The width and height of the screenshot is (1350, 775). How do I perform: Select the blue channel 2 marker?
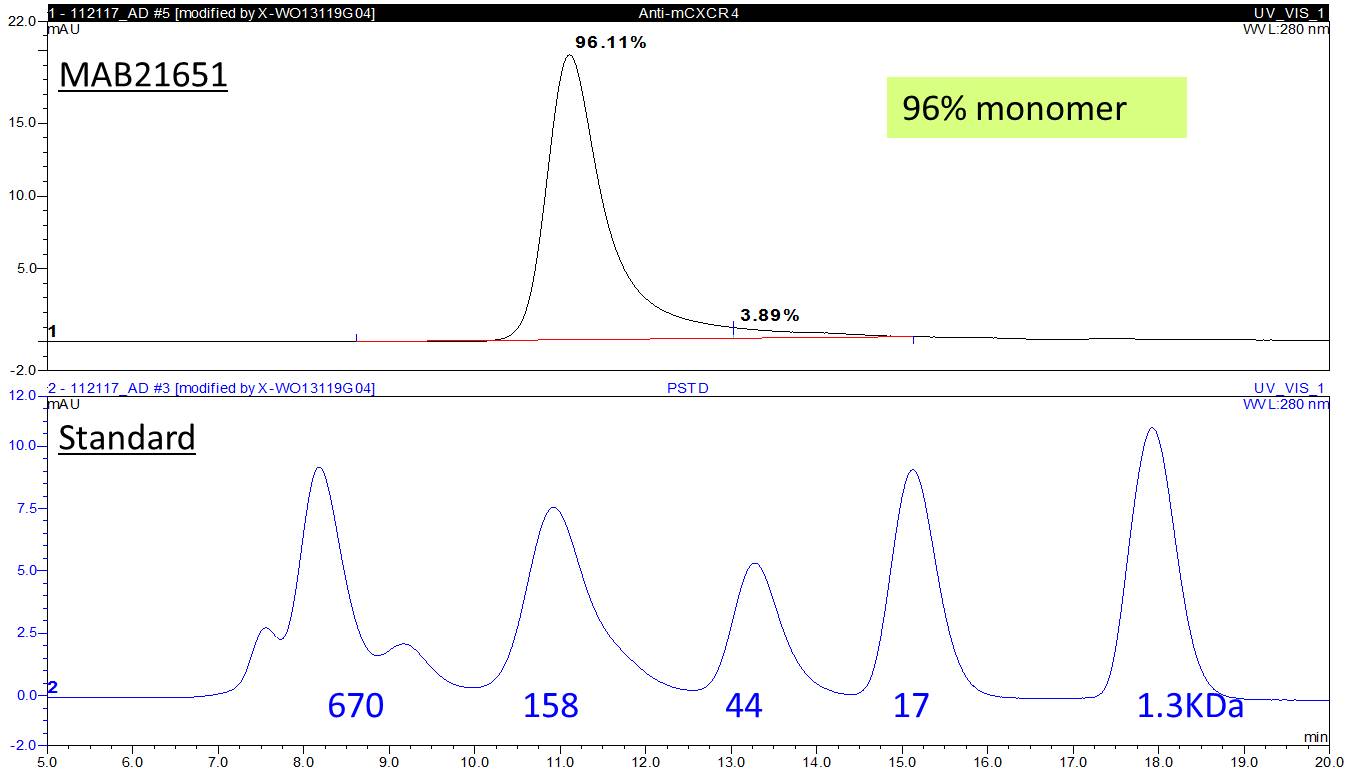pos(53,687)
